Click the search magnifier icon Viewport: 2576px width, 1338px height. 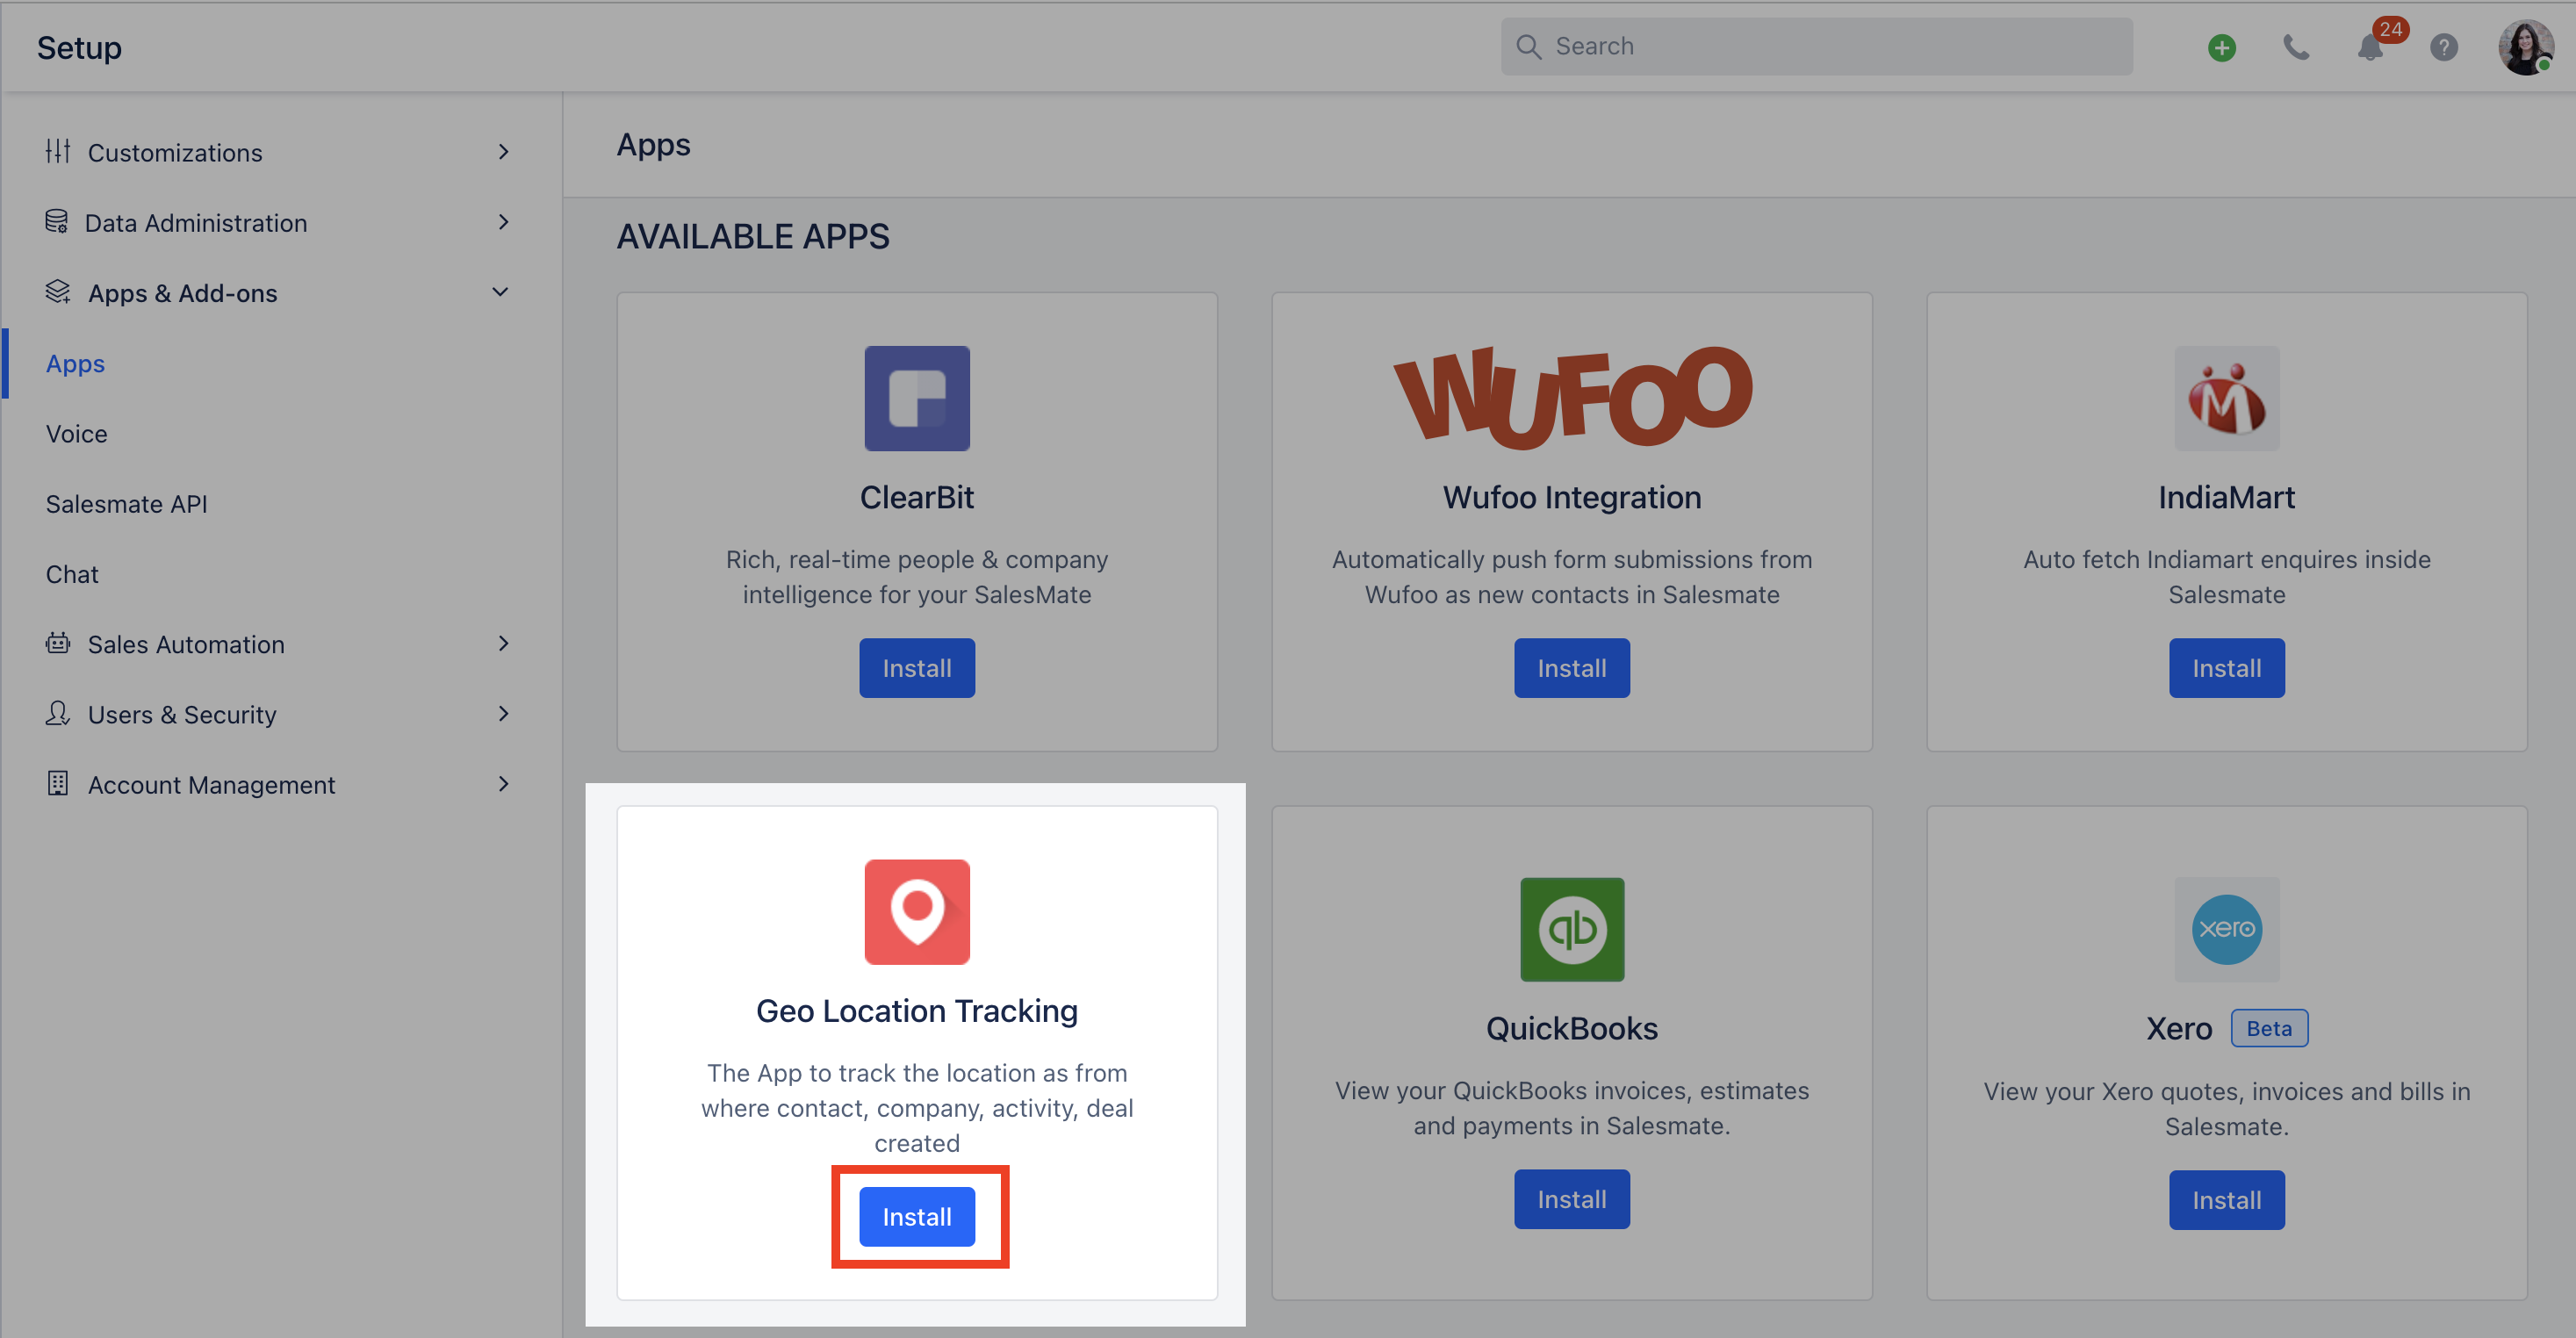1528,46
